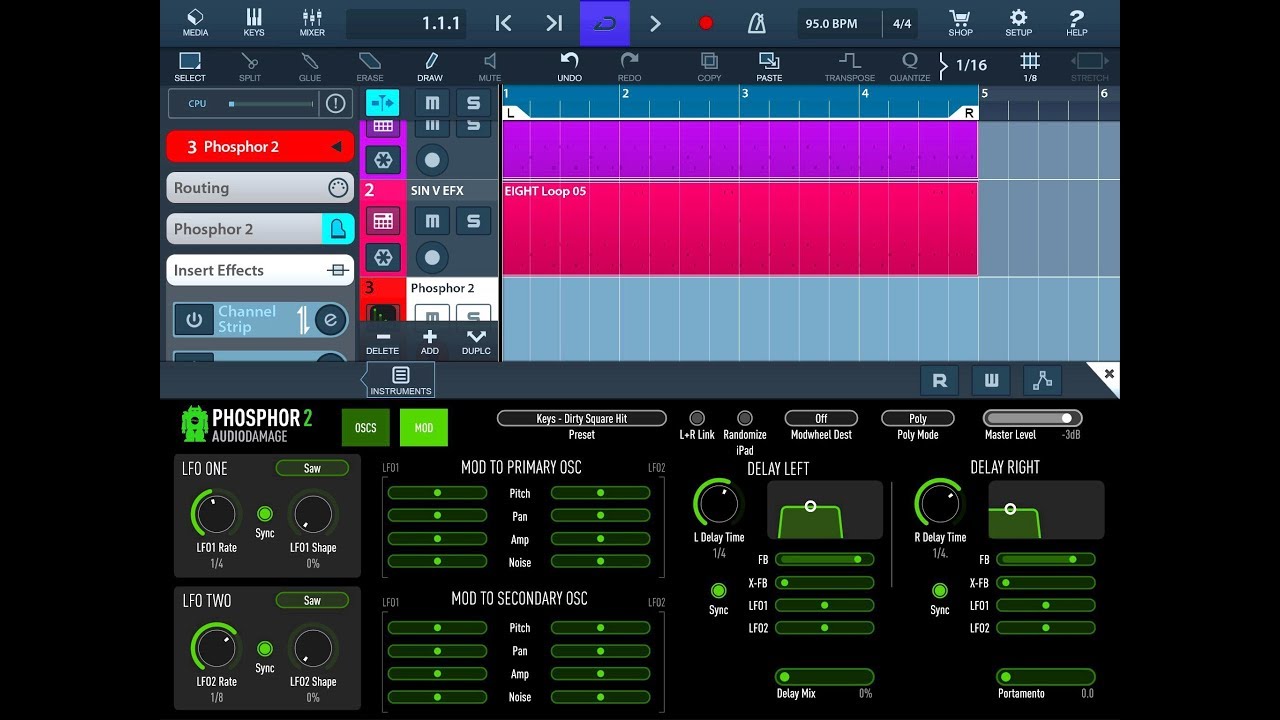Viewport: 1280px width, 720px height.
Task: Click the L Delay Time knob
Action: 719,504
